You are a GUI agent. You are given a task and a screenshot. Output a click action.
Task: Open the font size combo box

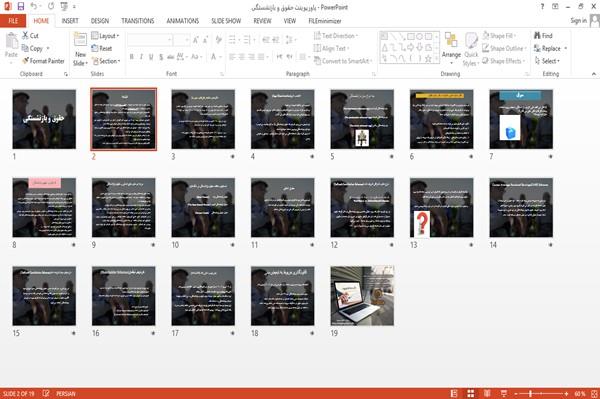pyautogui.click(x=182, y=40)
